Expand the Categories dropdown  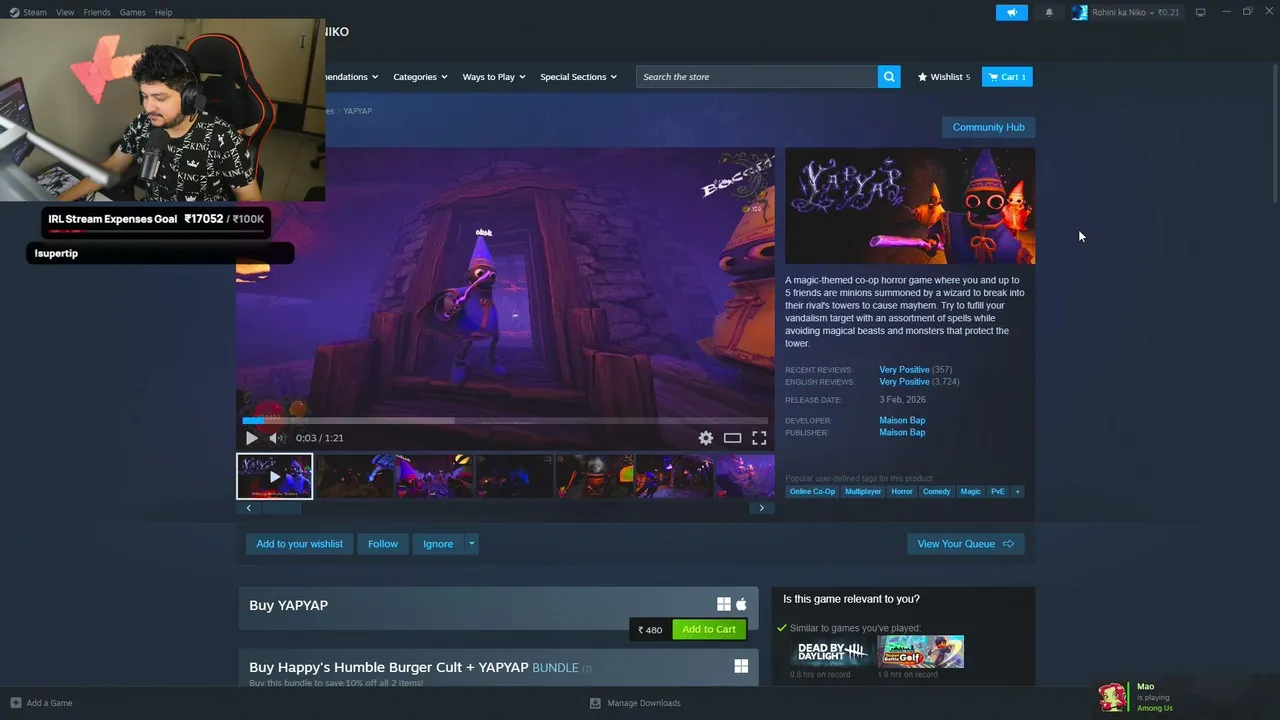[x=420, y=77]
